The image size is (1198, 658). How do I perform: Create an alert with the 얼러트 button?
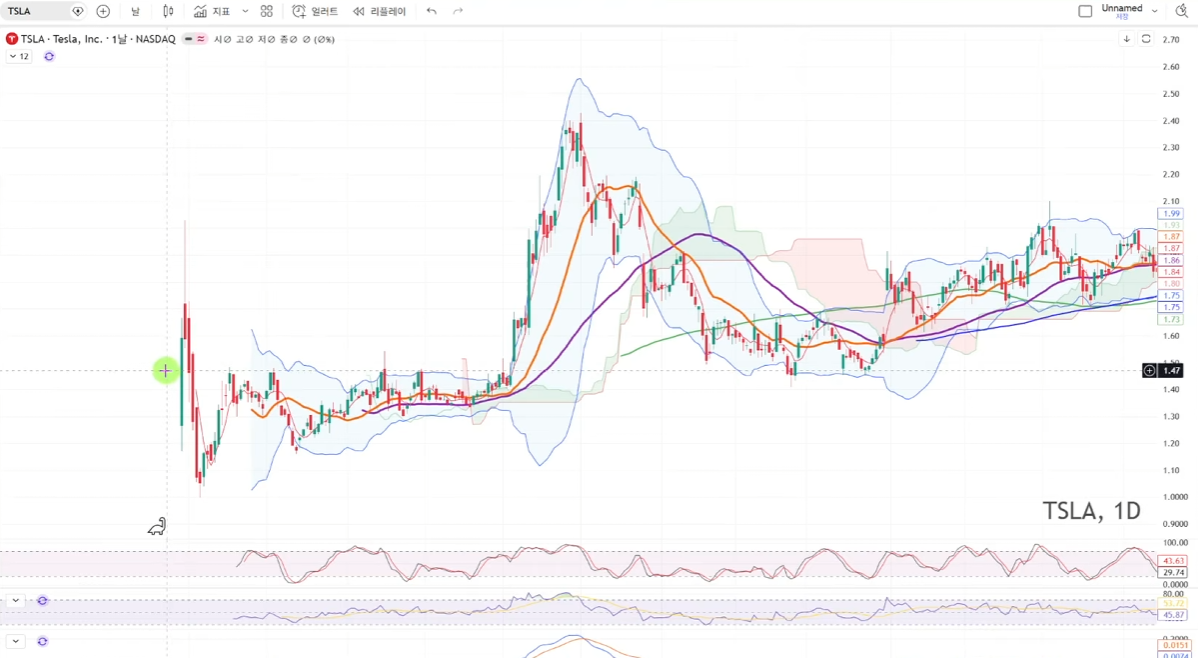315,11
